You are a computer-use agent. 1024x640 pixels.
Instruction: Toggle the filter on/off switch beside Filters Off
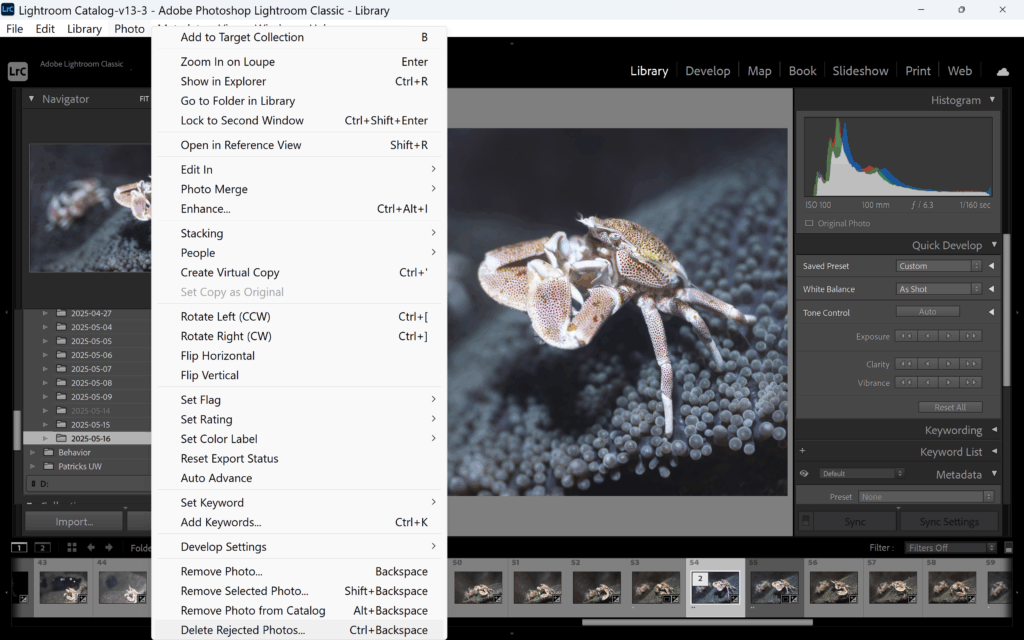tap(1008, 547)
